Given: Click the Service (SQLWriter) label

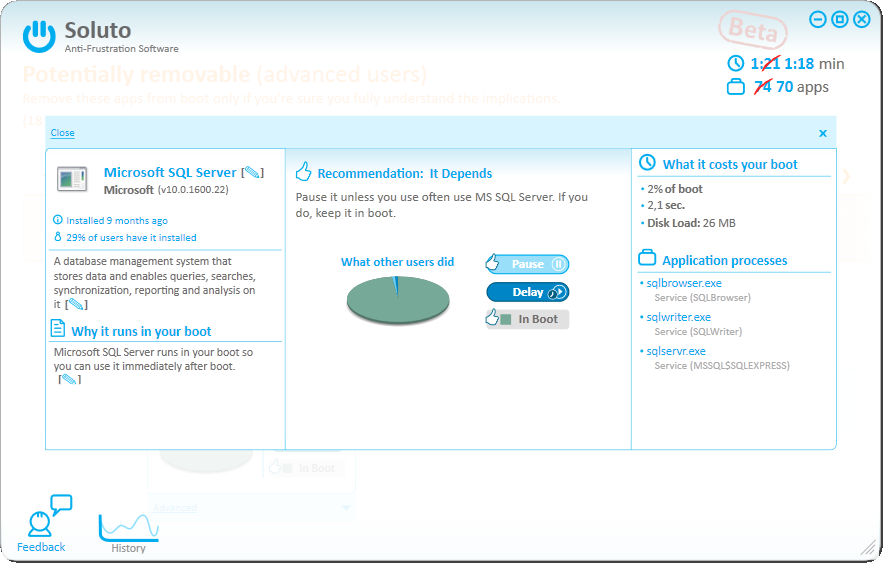Looking at the screenshot, I should (698, 332).
